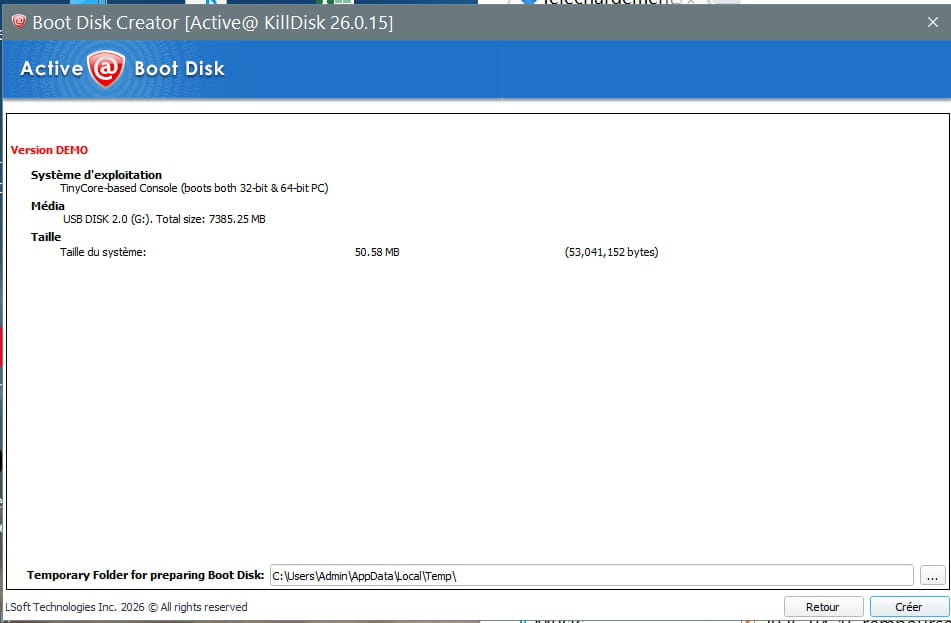Select the Média heading
The image size is (951, 623).
point(47,206)
